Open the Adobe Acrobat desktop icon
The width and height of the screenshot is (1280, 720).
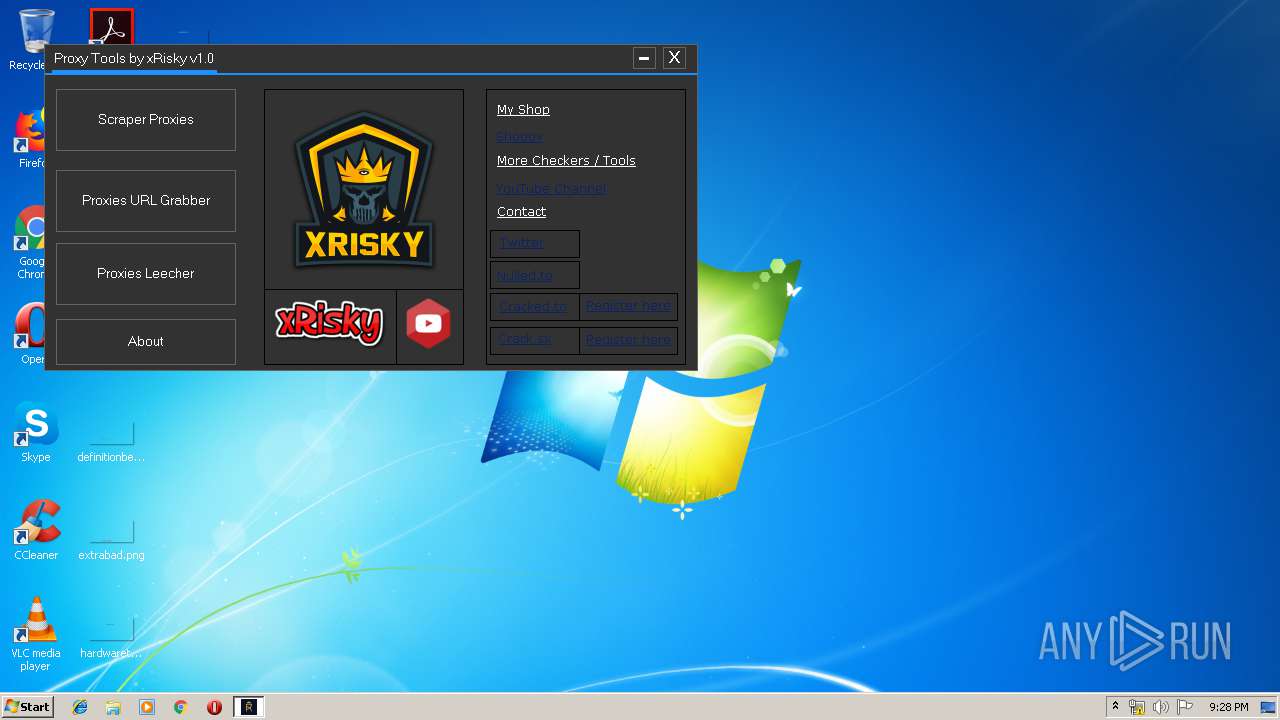[111, 27]
